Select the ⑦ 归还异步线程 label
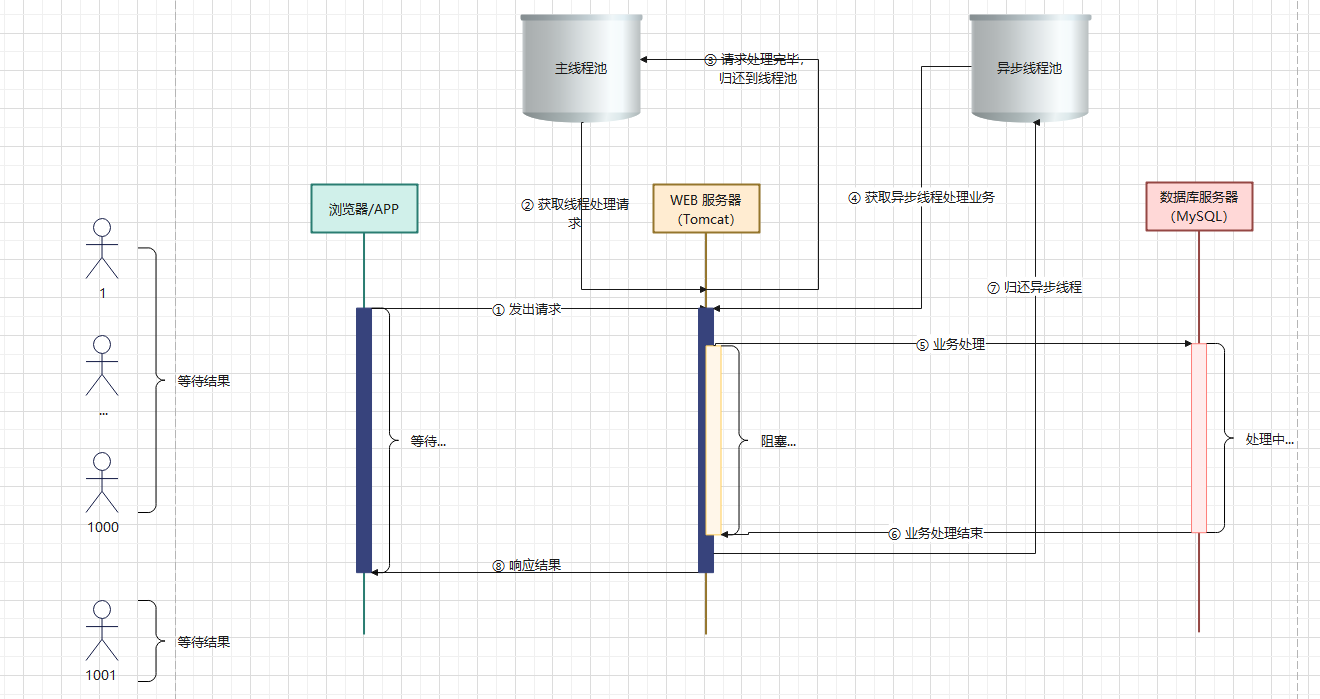 (x=1034, y=287)
